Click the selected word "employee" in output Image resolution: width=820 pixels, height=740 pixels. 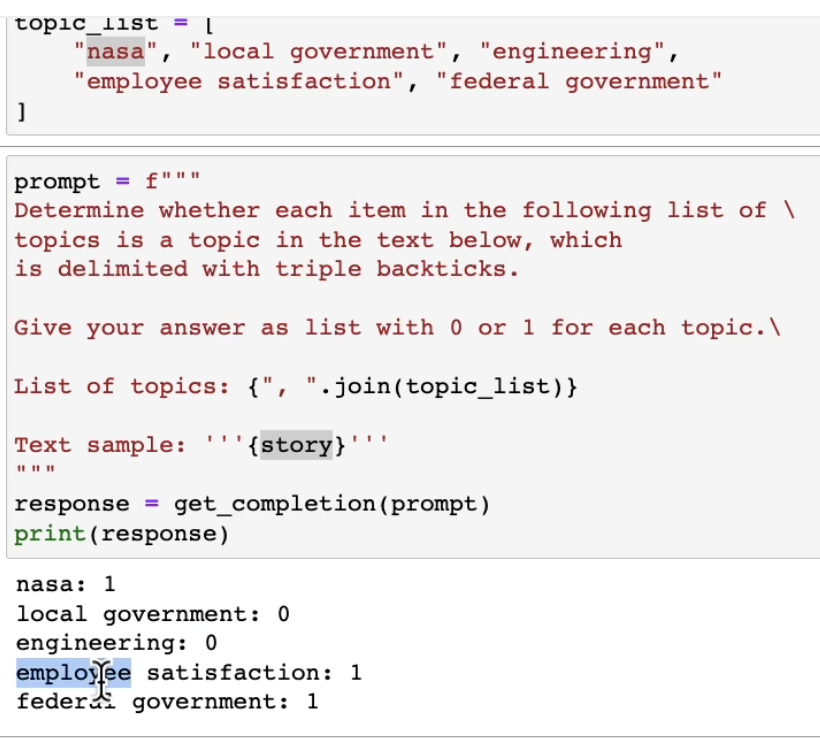tap(73, 673)
